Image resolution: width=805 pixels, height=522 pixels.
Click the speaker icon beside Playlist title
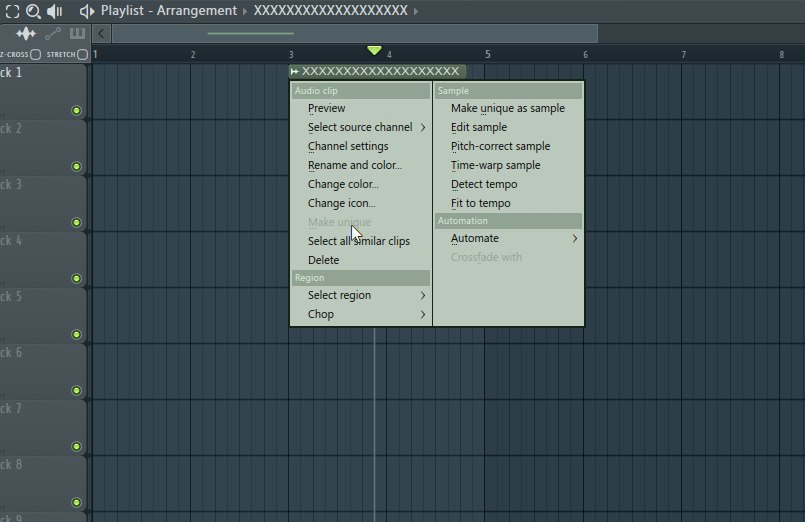click(x=87, y=11)
